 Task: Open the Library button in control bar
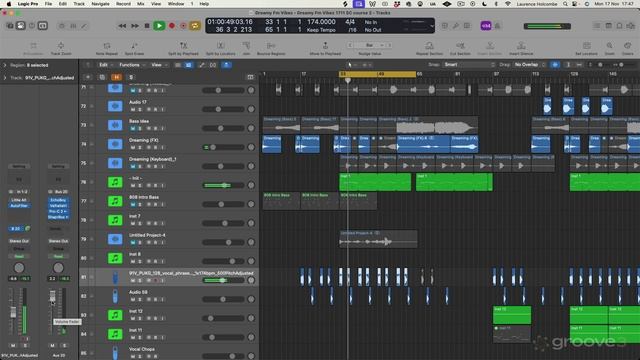point(10,26)
